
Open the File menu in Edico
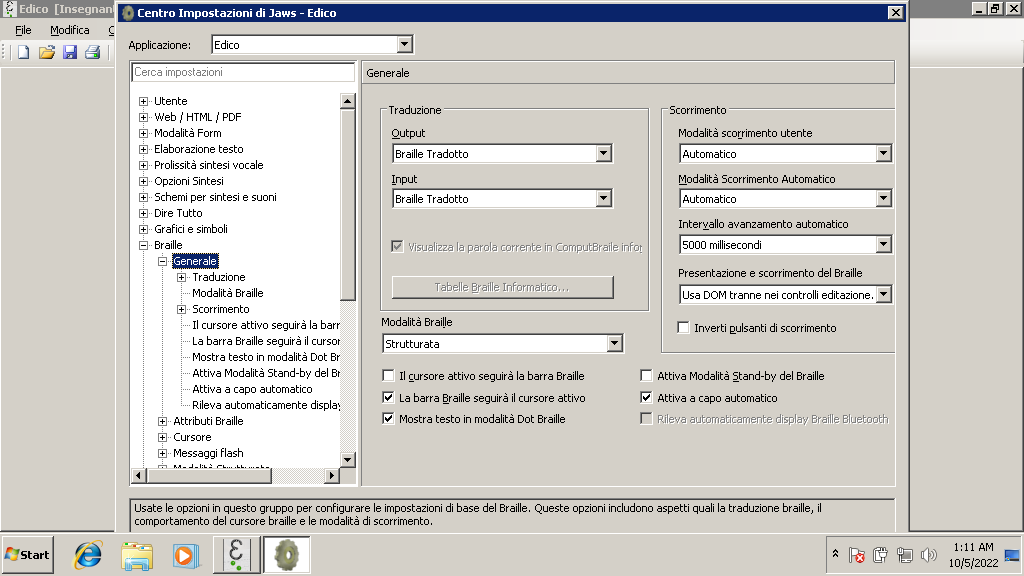tap(23, 30)
